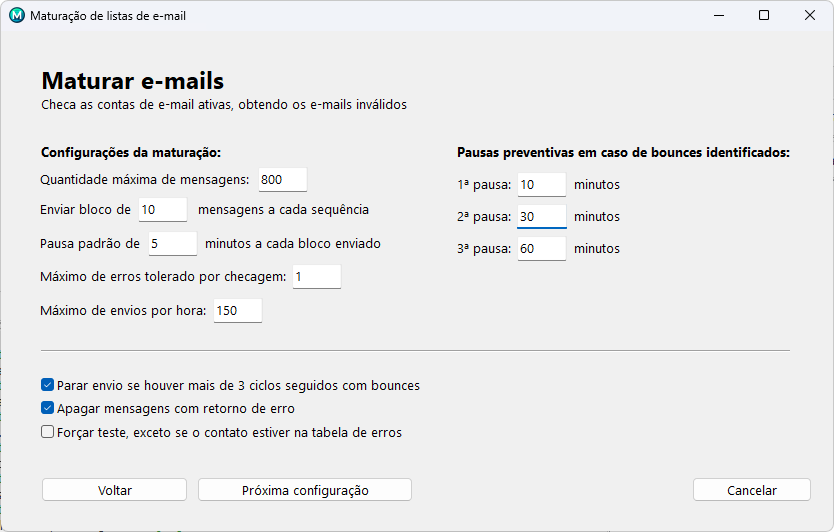Enable the Forçar teste checkbox
This screenshot has height=532, width=834.
(x=48, y=433)
